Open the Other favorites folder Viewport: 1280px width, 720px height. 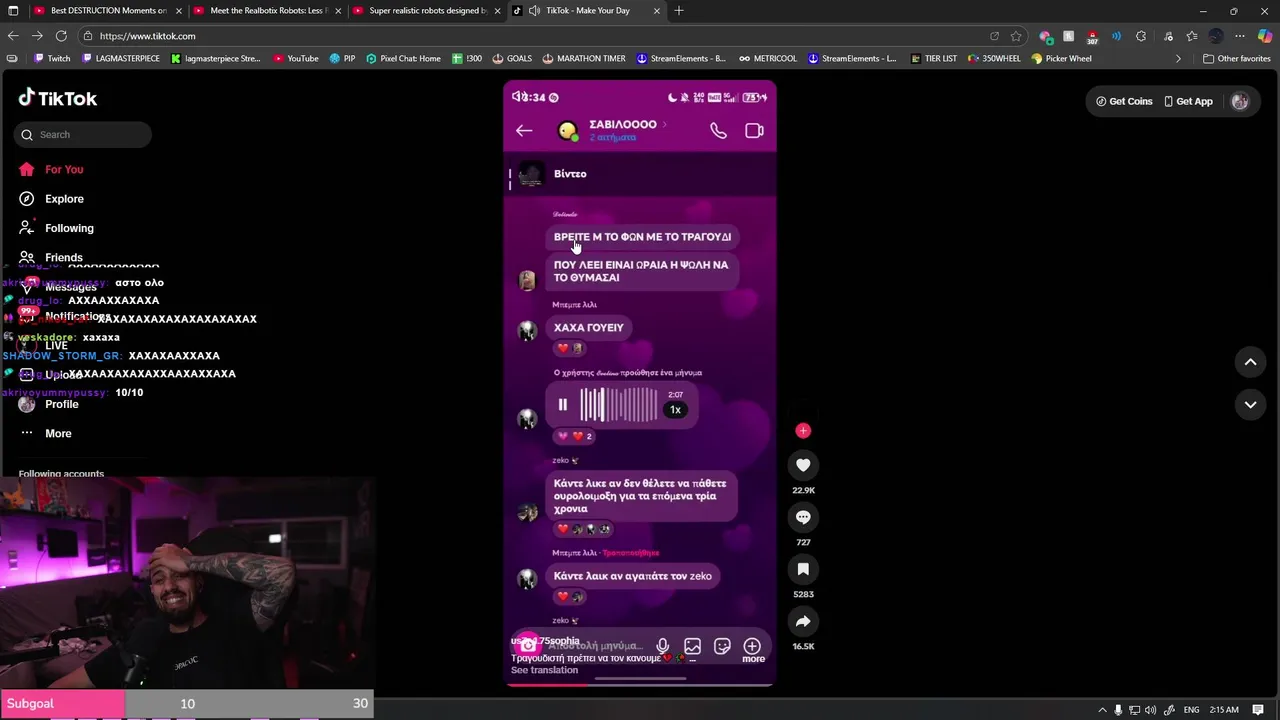pyautogui.click(x=1237, y=59)
